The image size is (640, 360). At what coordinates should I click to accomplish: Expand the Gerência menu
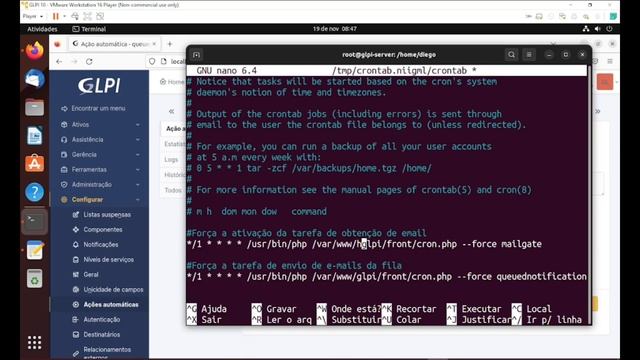point(99,155)
